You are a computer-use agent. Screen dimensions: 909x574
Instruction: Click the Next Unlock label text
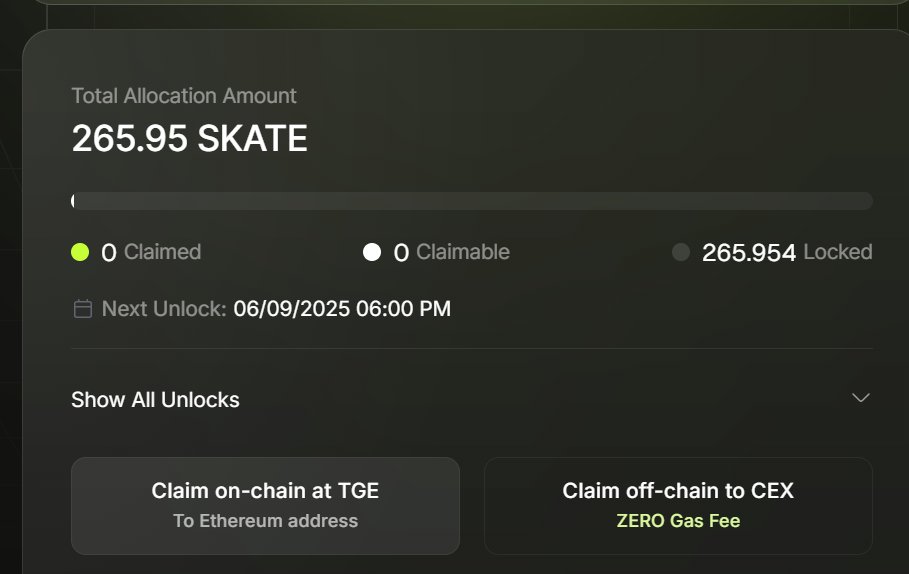[164, 308]
